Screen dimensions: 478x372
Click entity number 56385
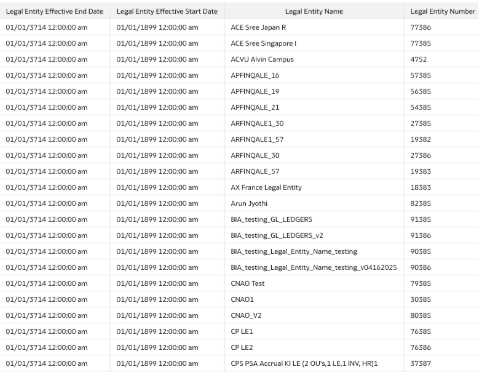click(420, 91)
